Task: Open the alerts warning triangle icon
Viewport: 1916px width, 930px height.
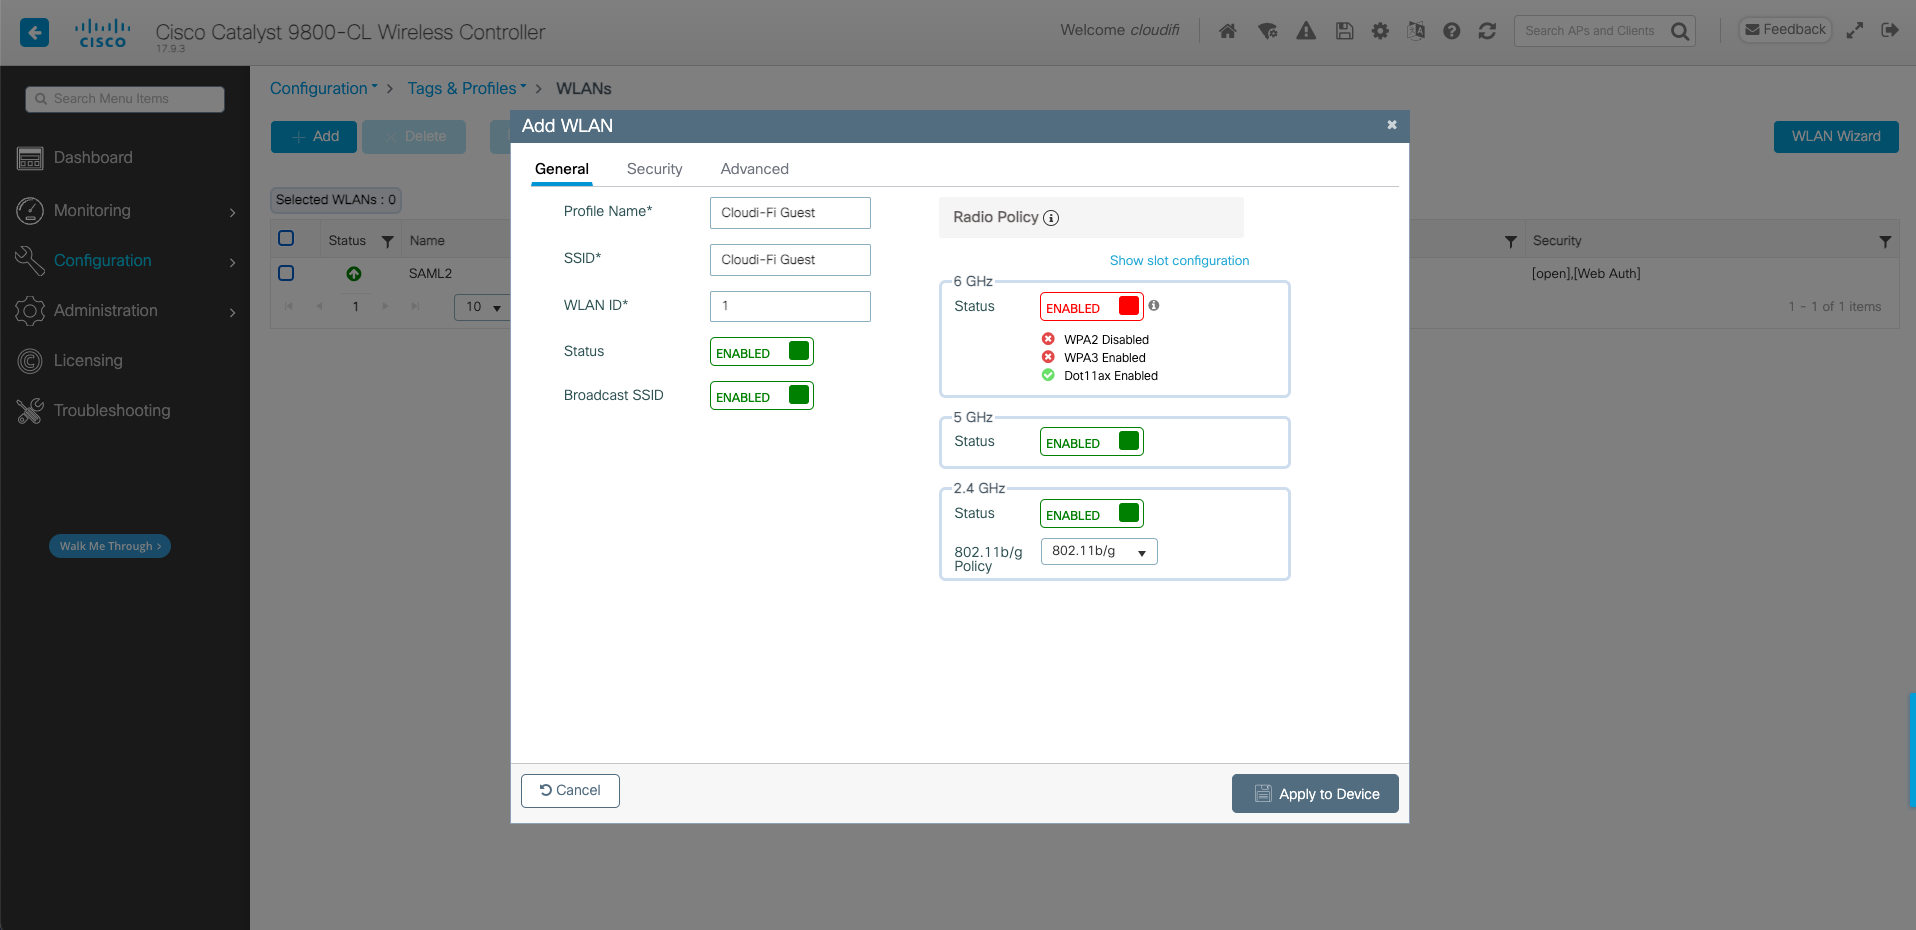Action: click(x=1306, y=31)
